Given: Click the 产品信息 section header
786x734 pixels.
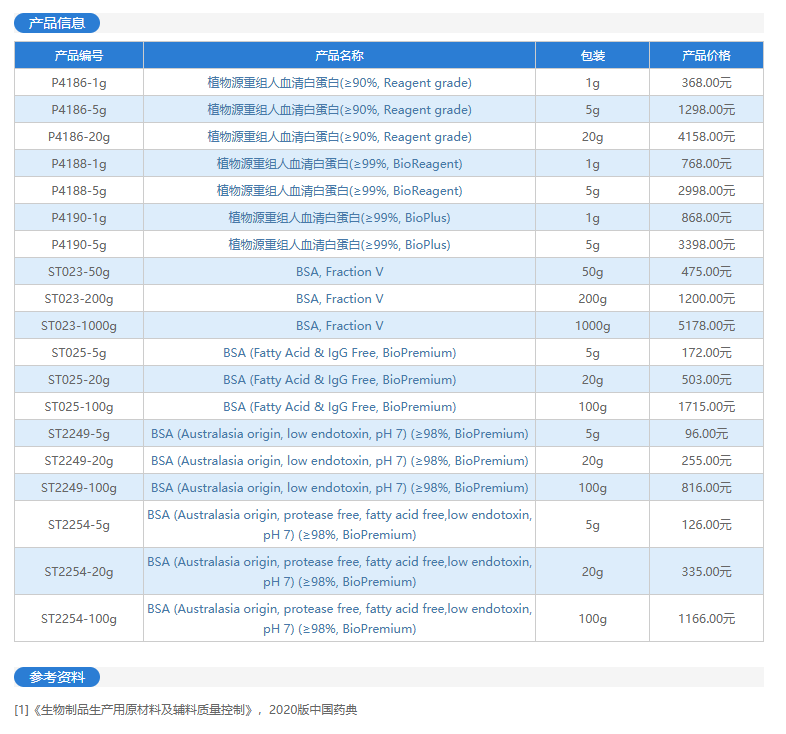Looking at the screenshot, I should pyautogui.click(x=57, y=23).
